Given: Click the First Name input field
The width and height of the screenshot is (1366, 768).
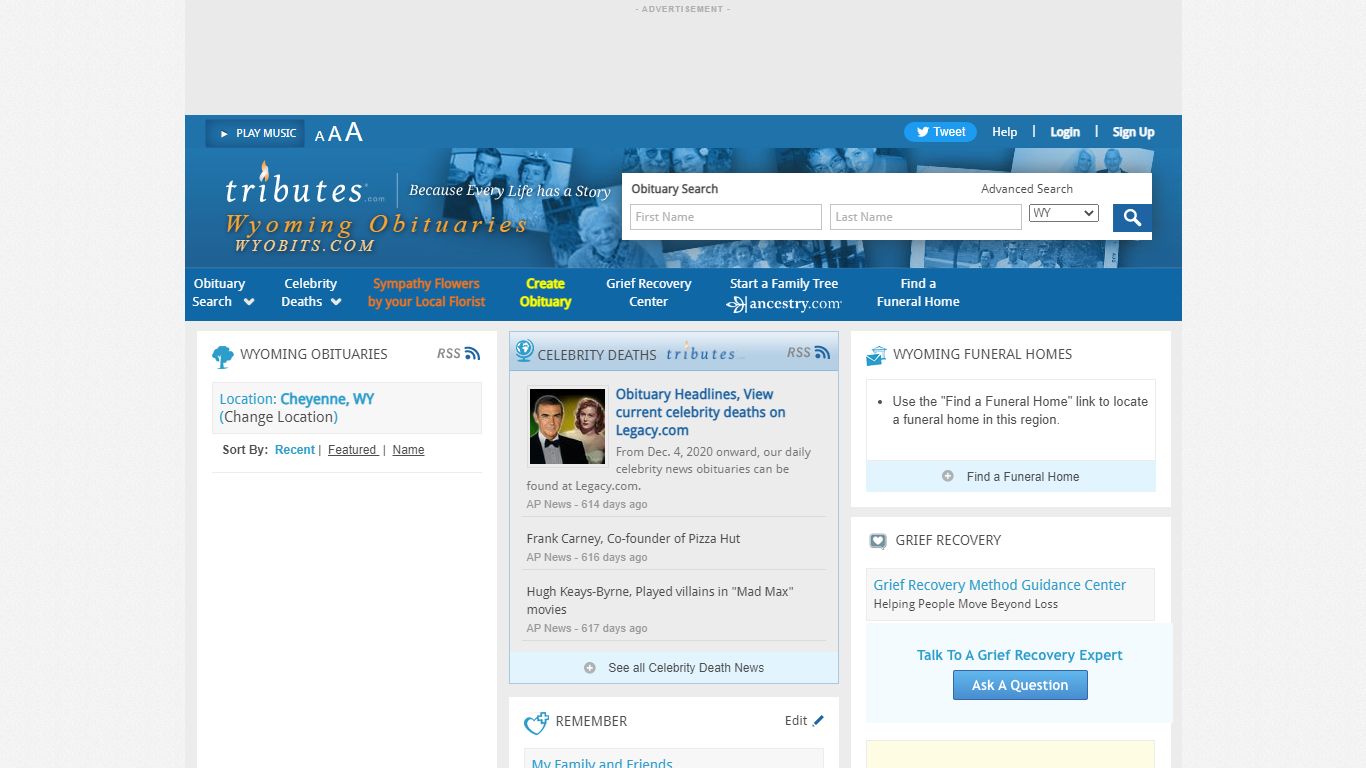Looking at the screenshot, I should (726, 217).
